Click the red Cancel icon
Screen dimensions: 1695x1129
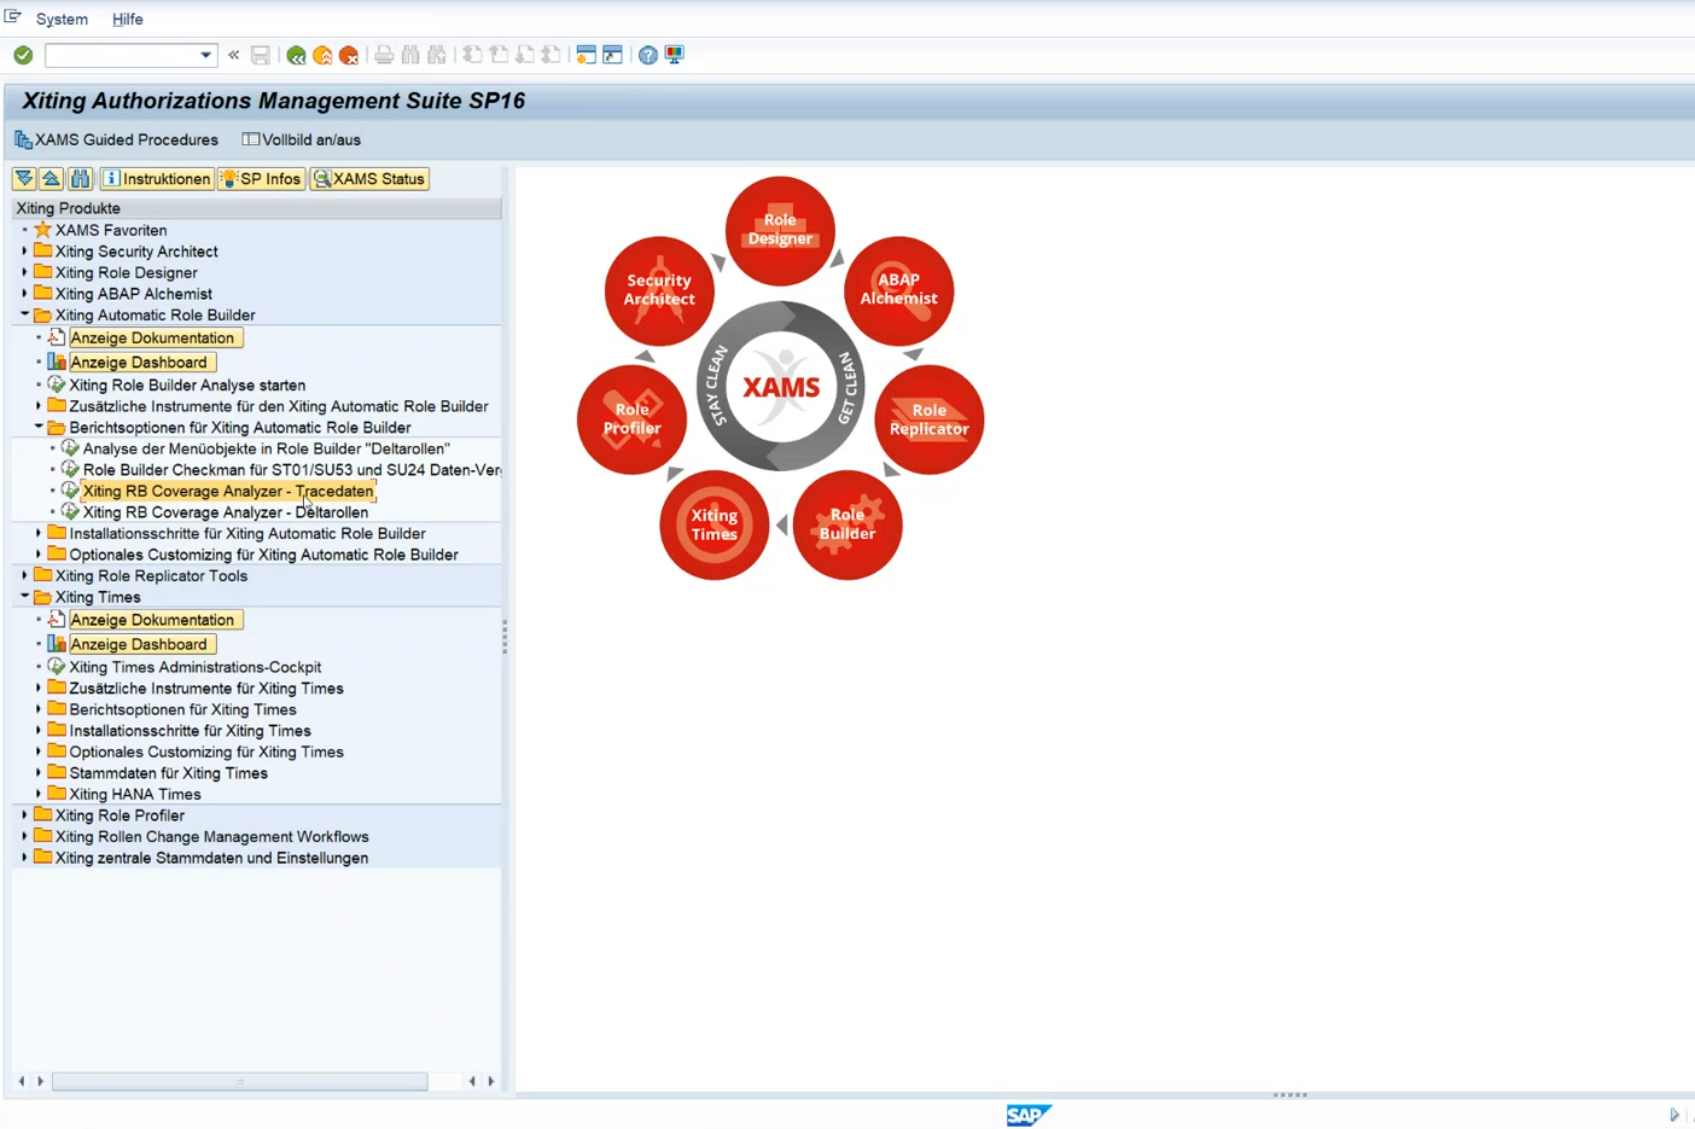tap(348, 55)
